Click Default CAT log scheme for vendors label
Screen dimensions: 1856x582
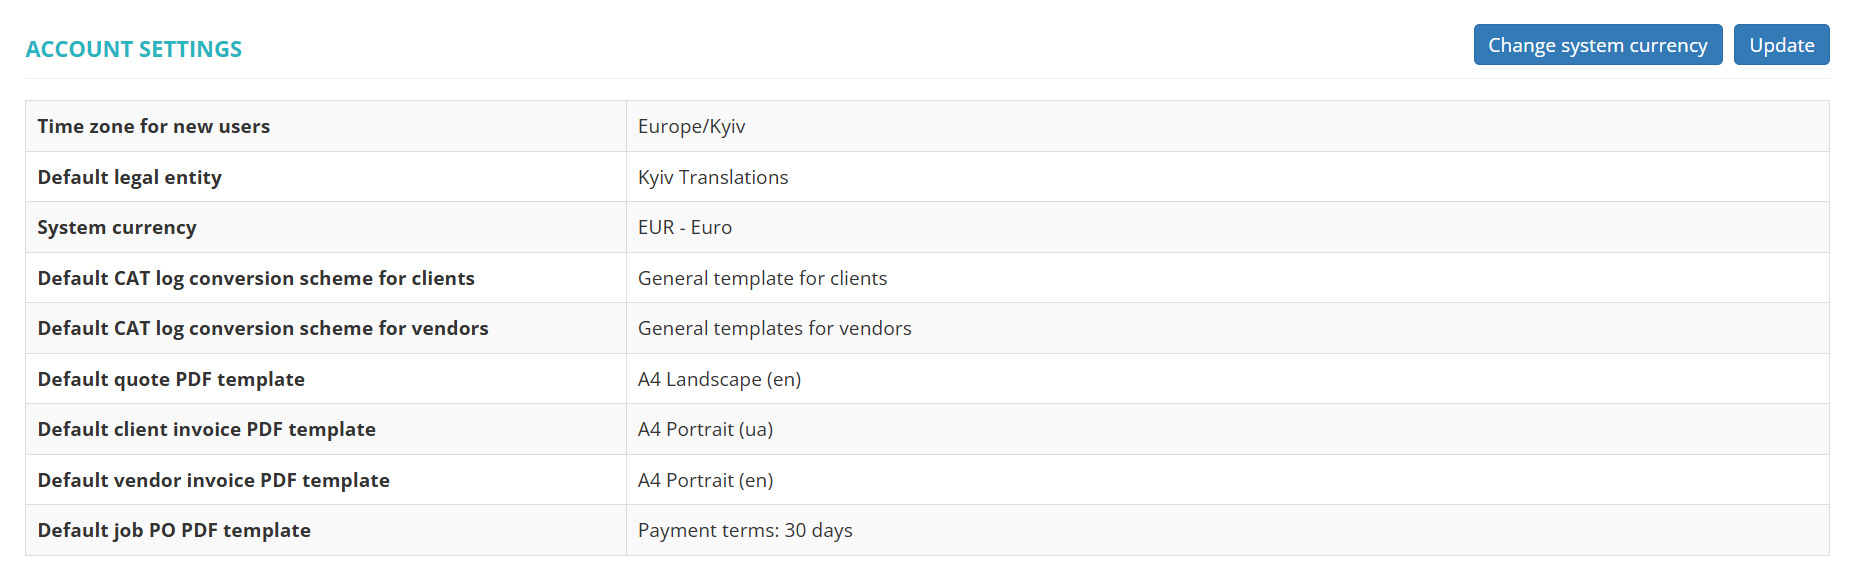click(x=263, y=328)
